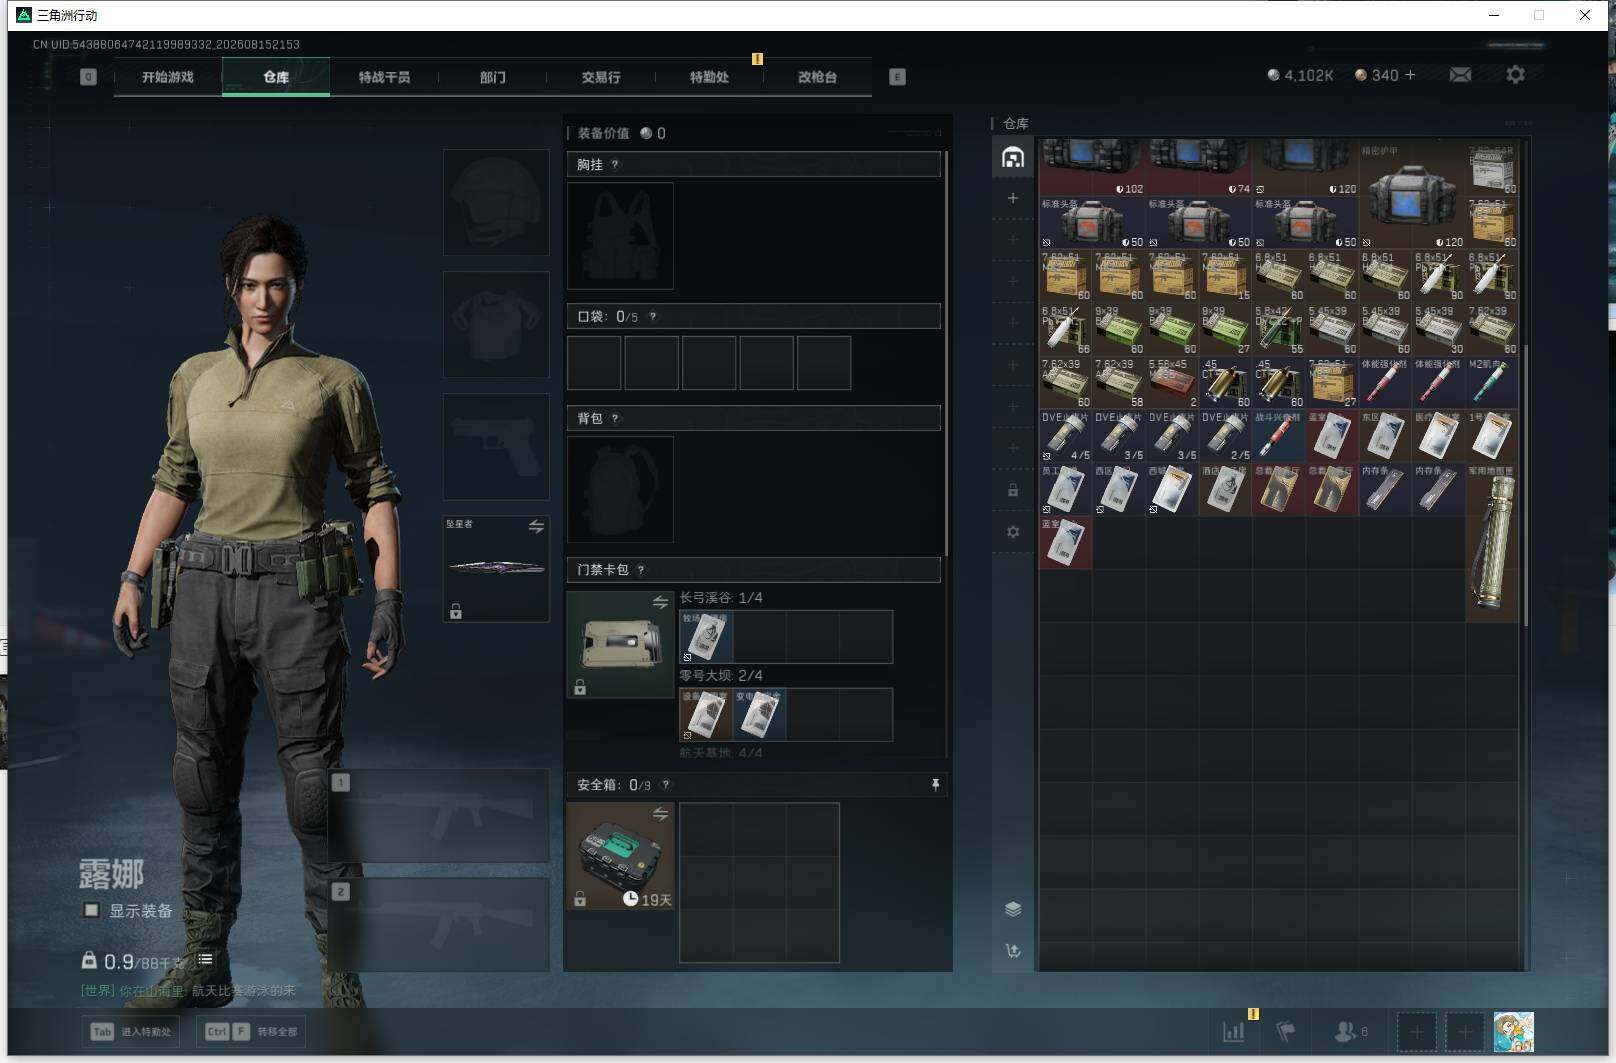The height and width of the screenshot is (1063, 1616).
Task: Click 转移全部 button
Action: pos(251,1031)
